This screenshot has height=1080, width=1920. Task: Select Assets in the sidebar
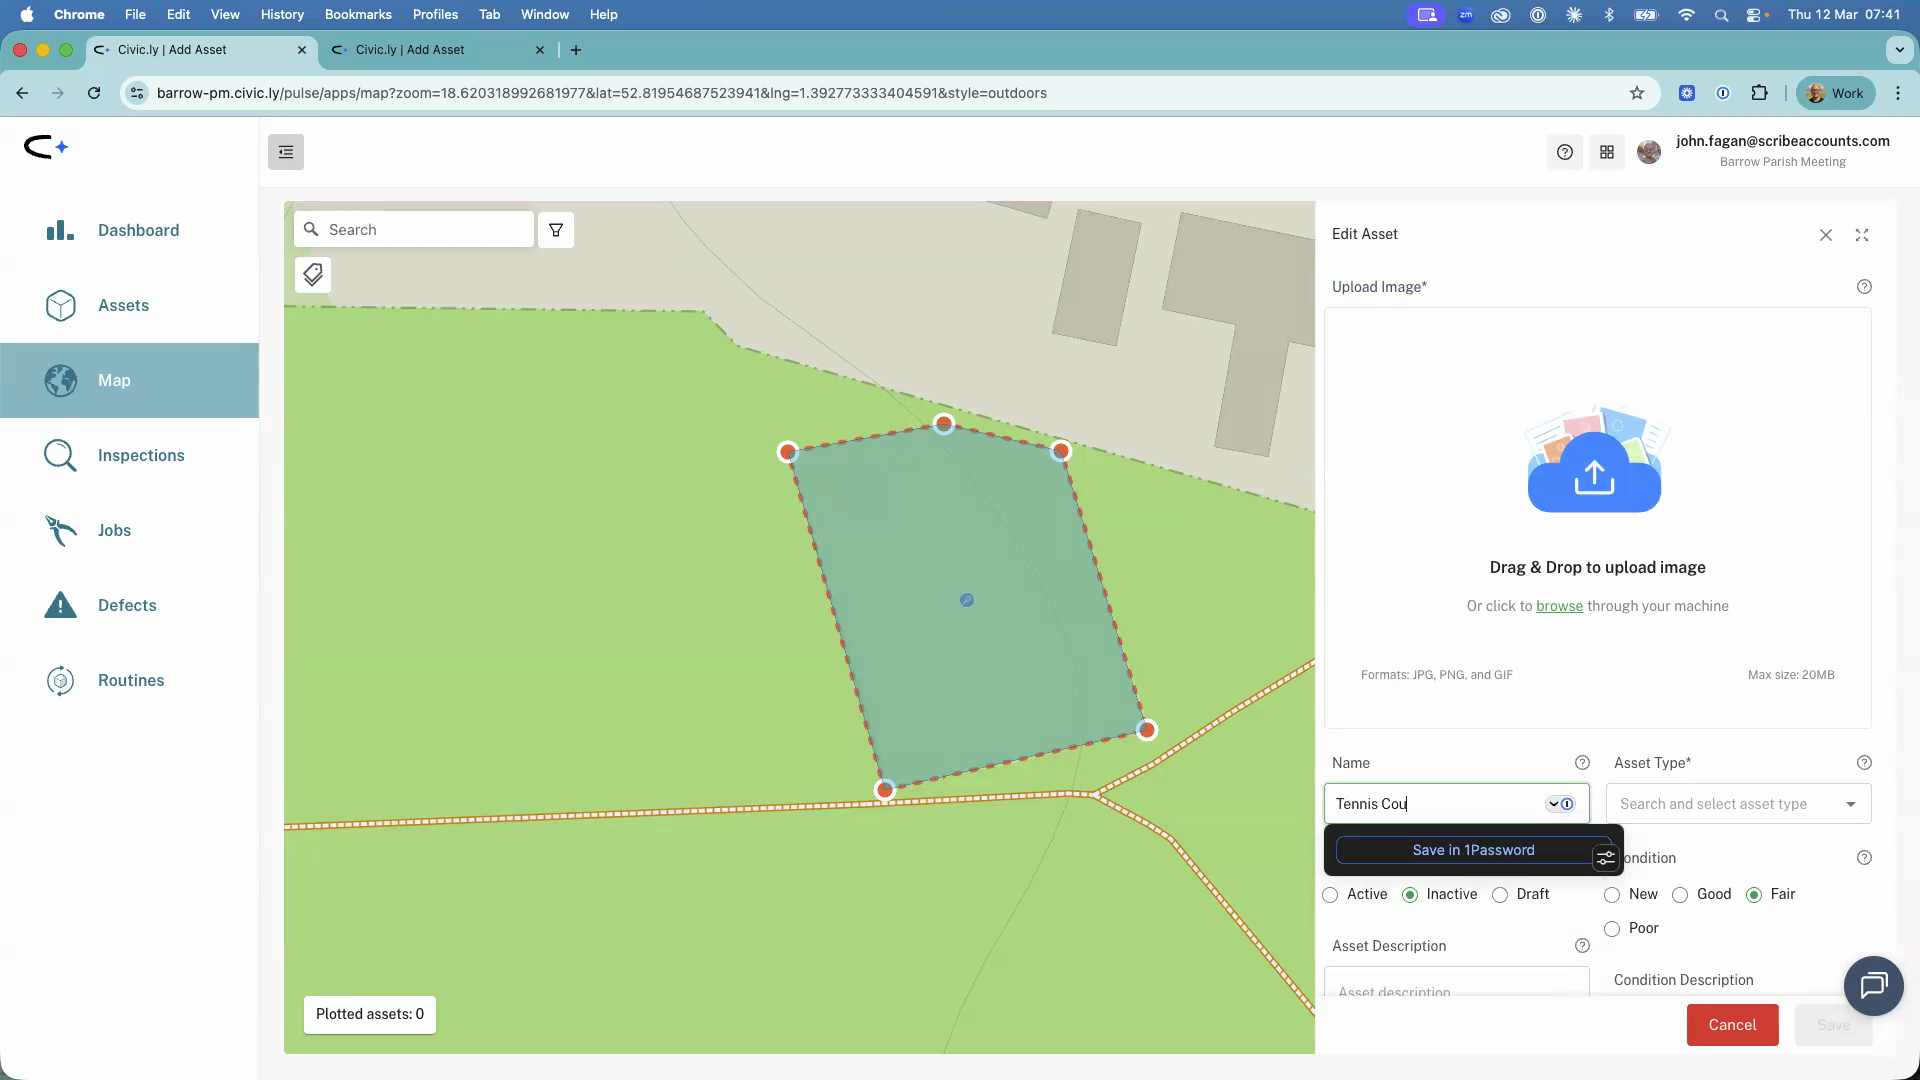coord(123,305)
